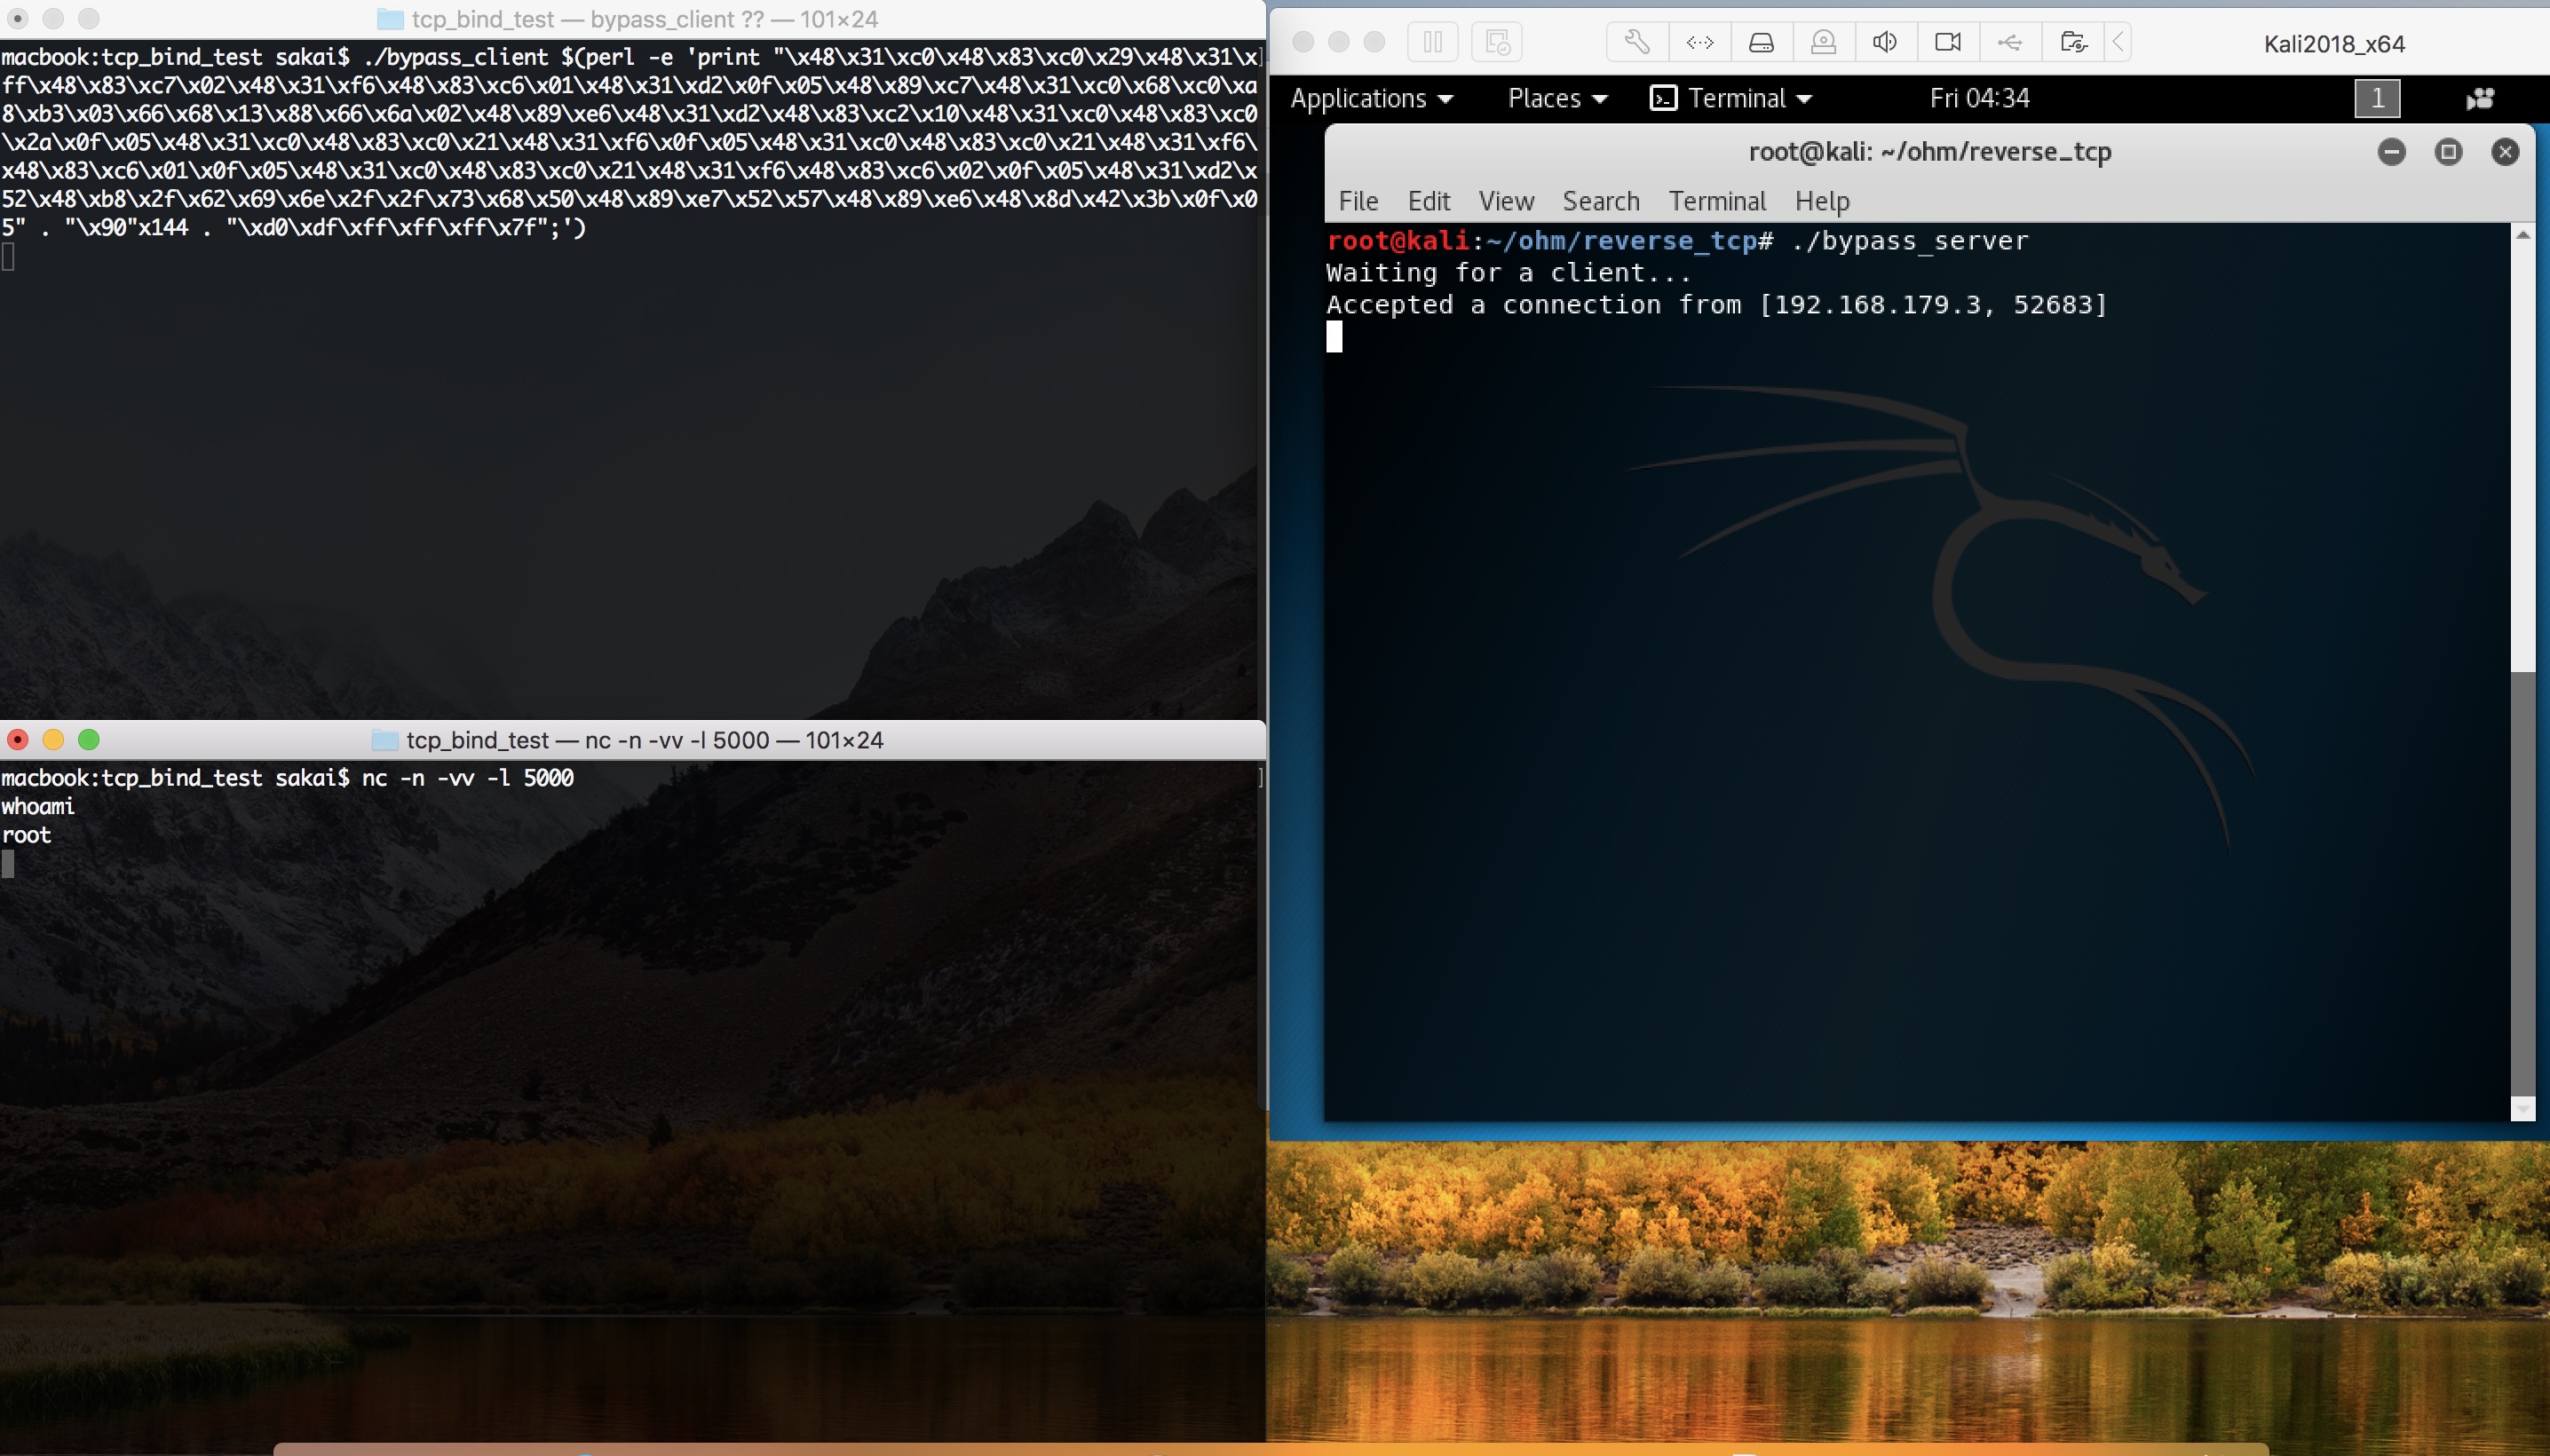Open the Terminal app icon in top bar
2550x1456 pixels.
(x=1663, y=98)
